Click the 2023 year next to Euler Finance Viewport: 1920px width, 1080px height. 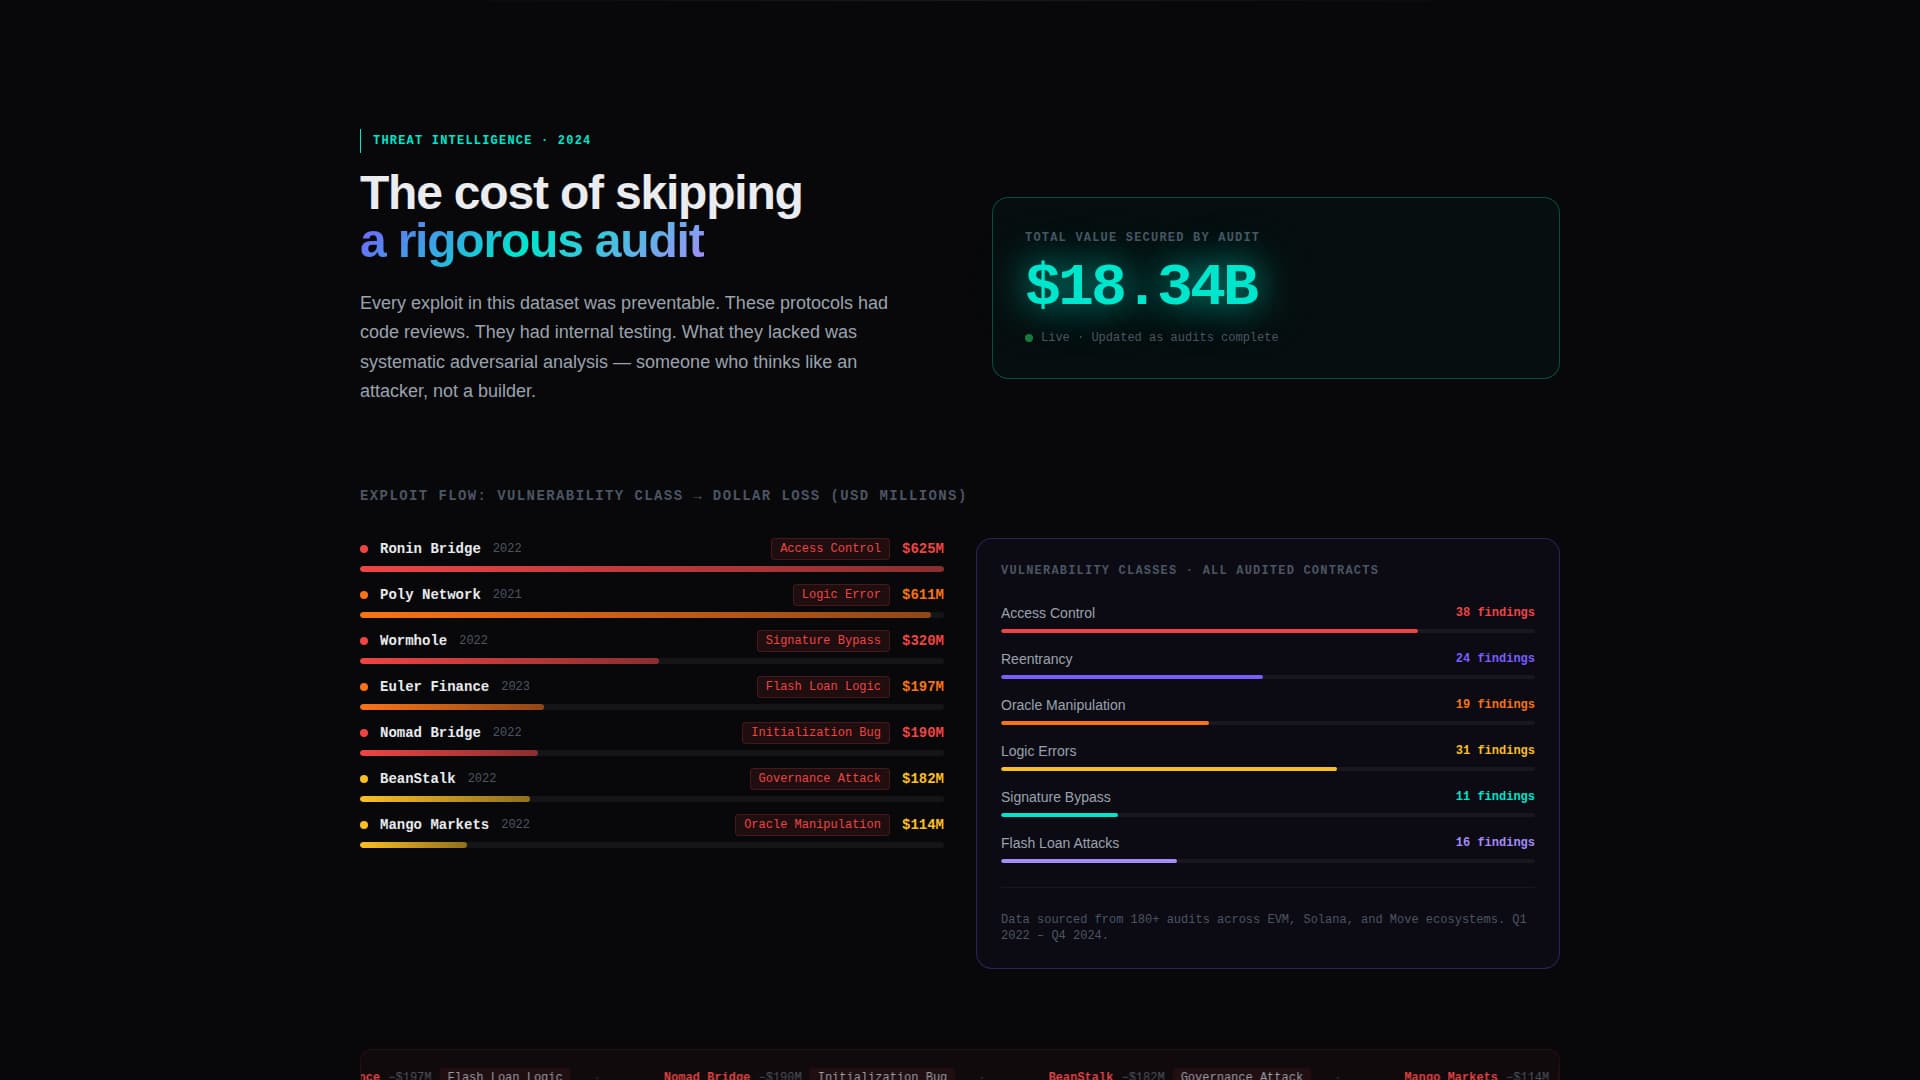pos(515,686)
